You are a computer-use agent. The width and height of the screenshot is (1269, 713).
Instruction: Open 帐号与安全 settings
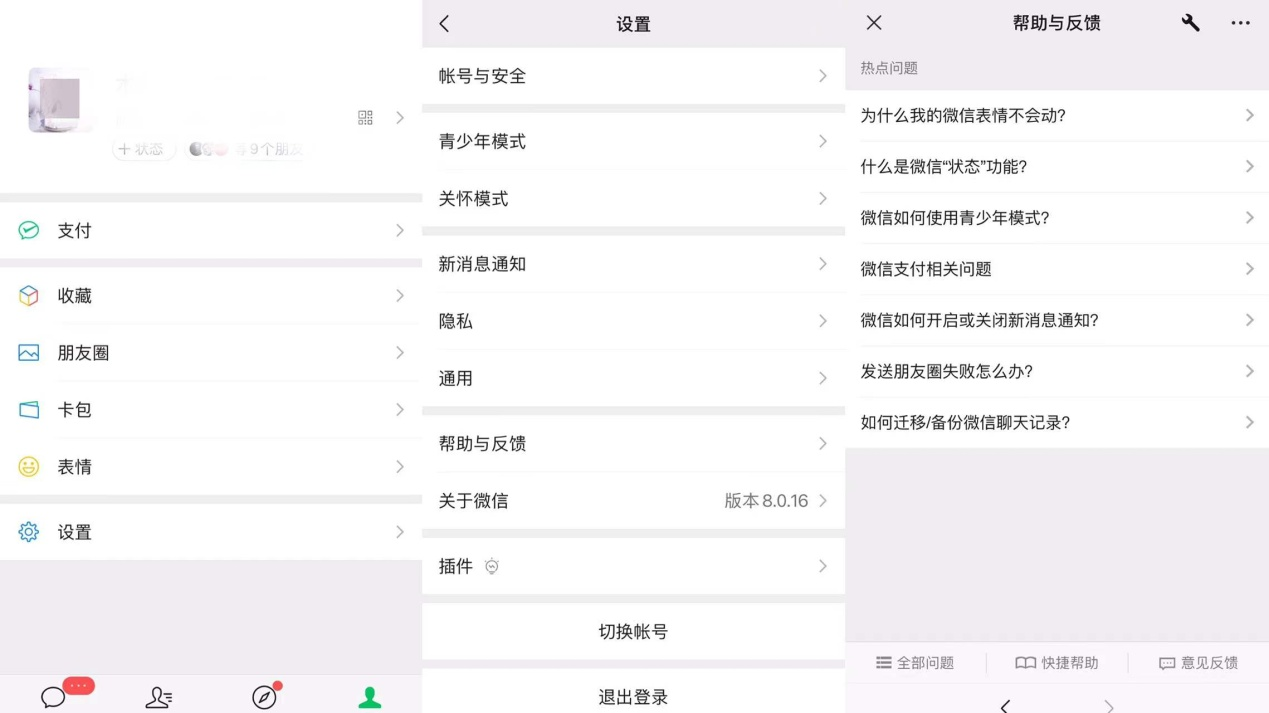pos(634,76)
